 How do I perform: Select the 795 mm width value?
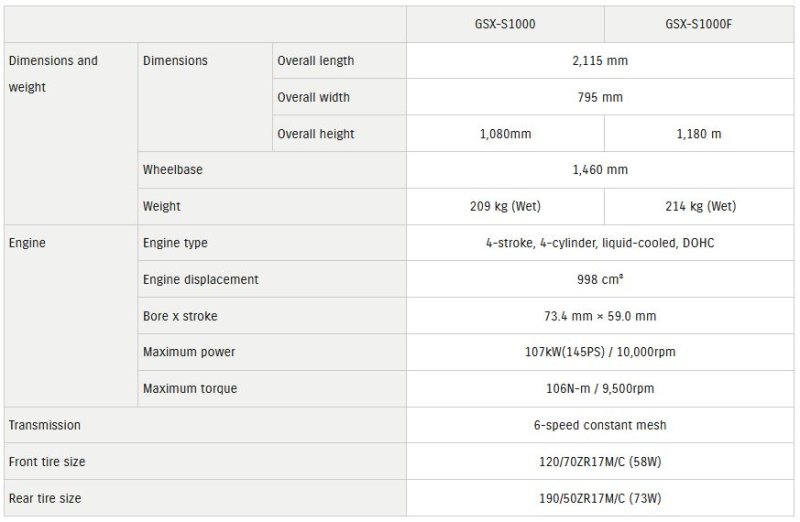click(x=601, y=97)
